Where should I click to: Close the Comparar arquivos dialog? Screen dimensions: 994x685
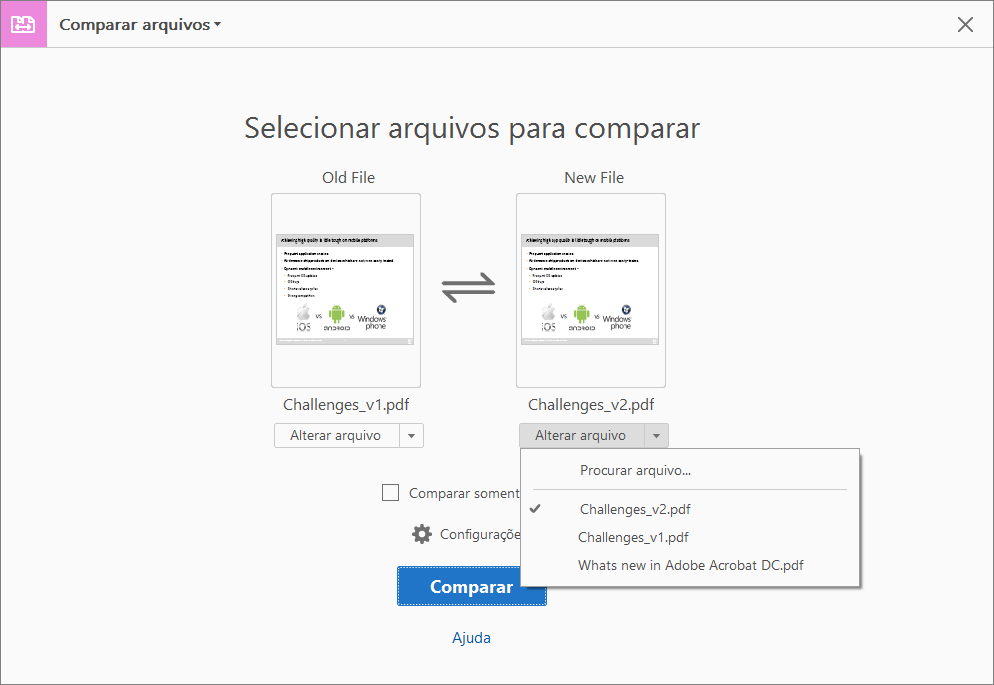pyautogui.click(x=964, y=24)
